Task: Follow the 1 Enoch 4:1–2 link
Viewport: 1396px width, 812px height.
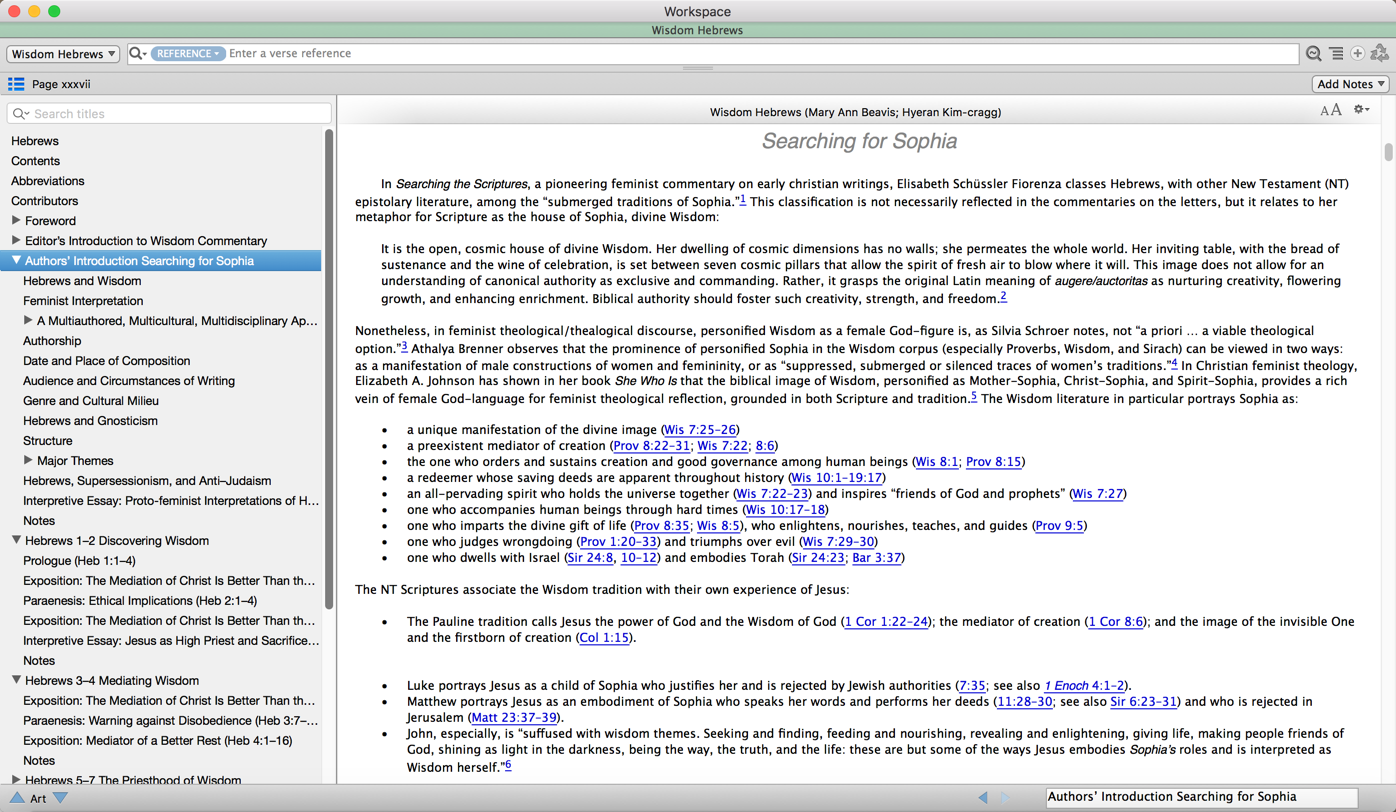Action: click(x=1084, y=686)
